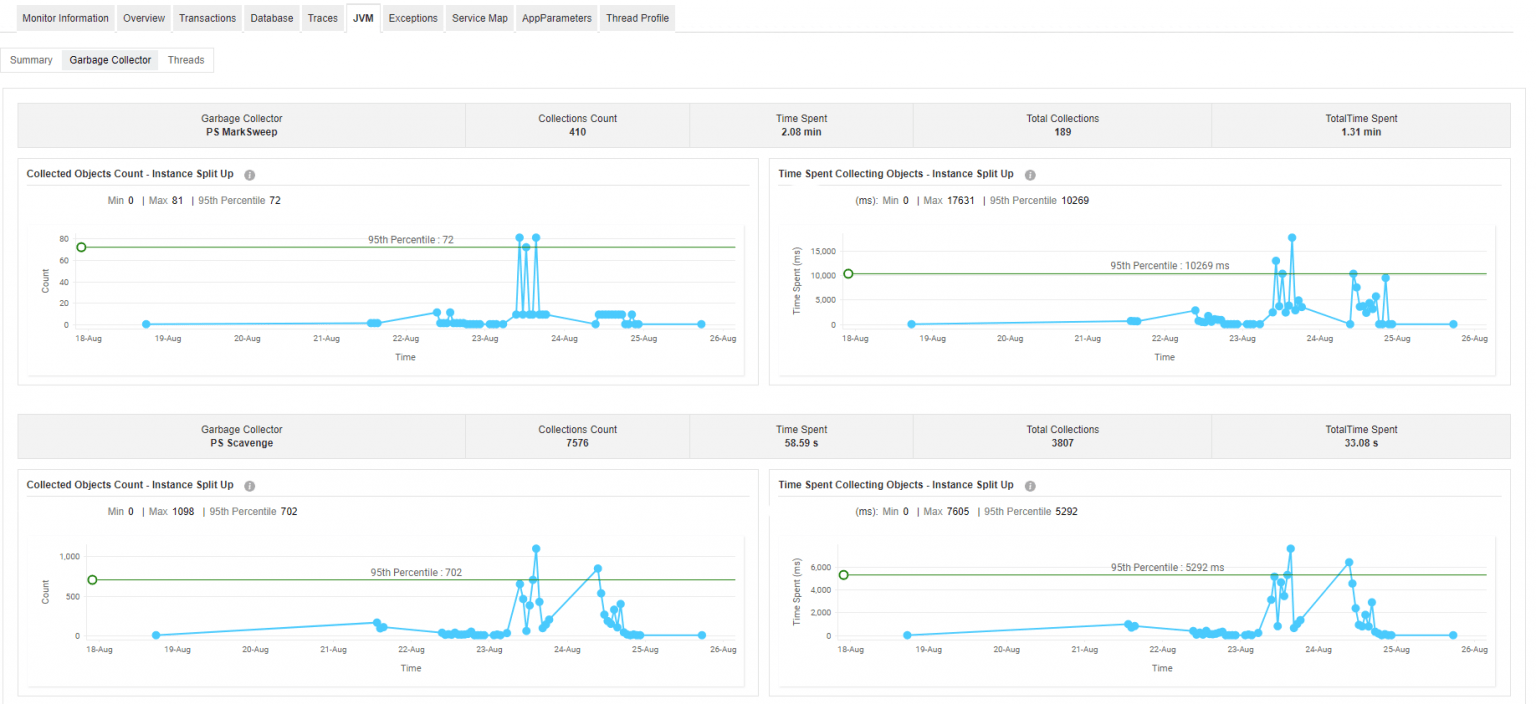1536x704 pixels.
Task: Open info tooltip on PS Scavenge Collected Objects chart
Action: click(249, 485)
